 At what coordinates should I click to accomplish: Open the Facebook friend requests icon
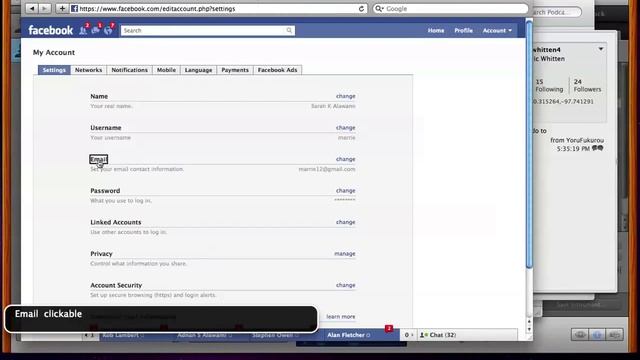(x=84, y=30)
